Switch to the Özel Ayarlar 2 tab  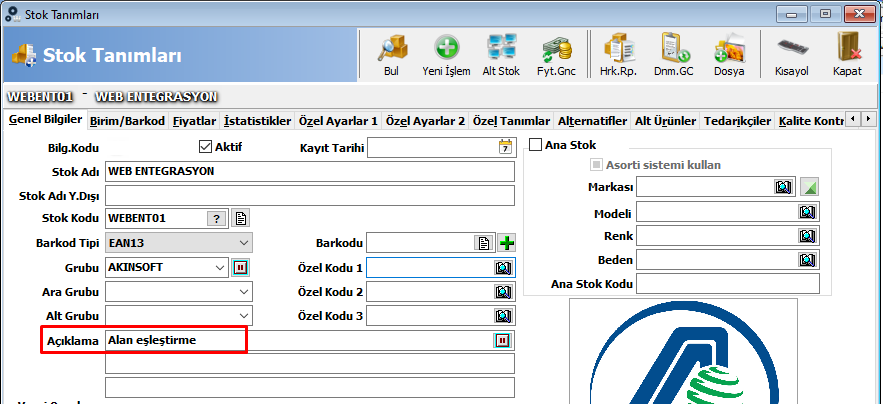425,121
